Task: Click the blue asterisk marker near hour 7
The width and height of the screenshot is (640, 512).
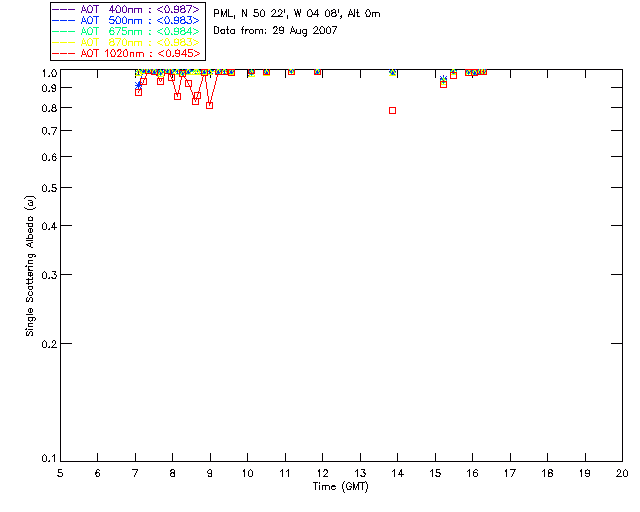Action: click(x=138, y=85)
